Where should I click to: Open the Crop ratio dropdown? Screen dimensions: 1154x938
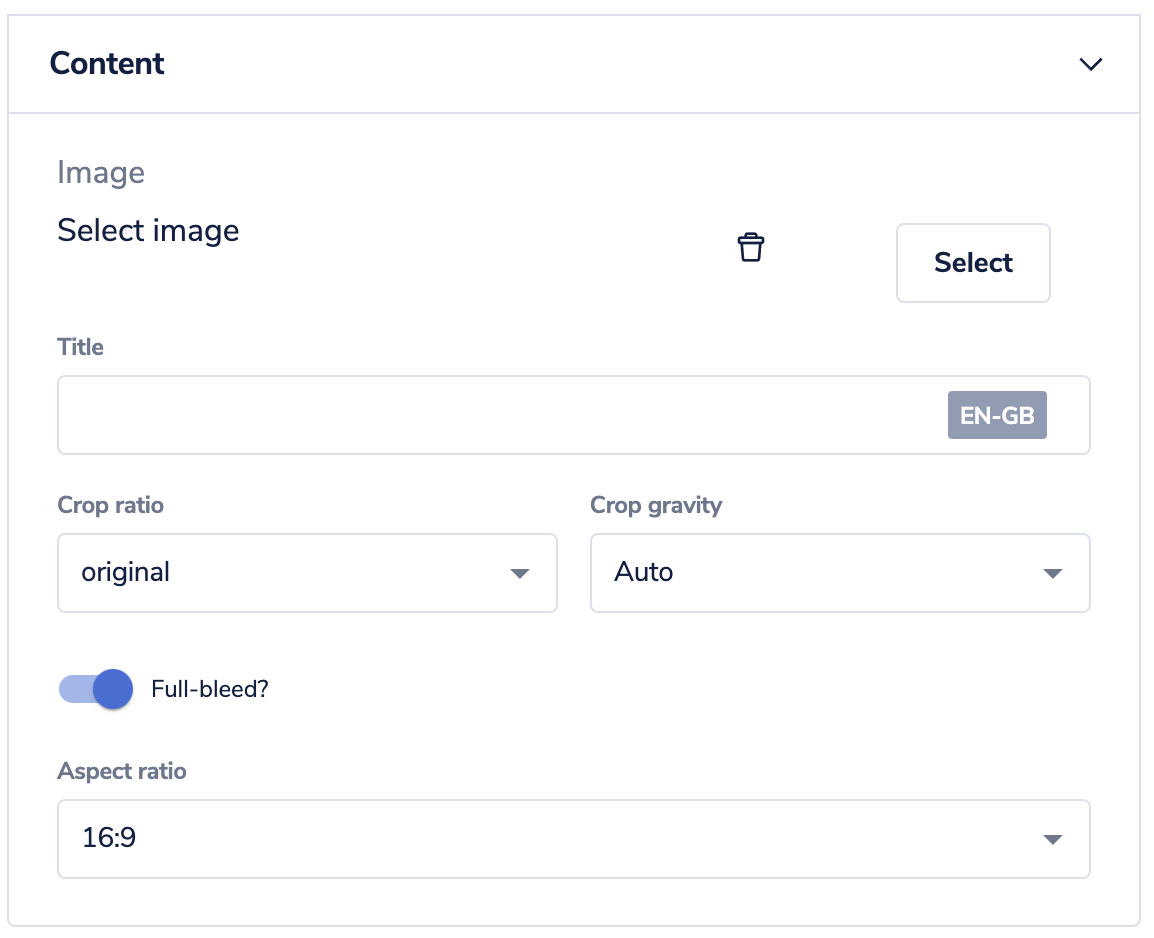click(x=307, y=573)
